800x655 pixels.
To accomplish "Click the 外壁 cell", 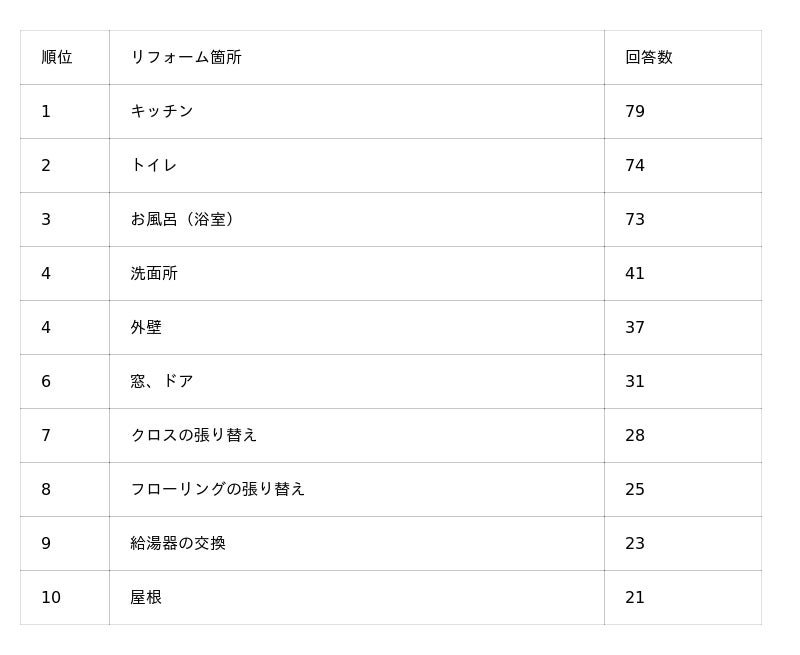I will coord(146,327).
